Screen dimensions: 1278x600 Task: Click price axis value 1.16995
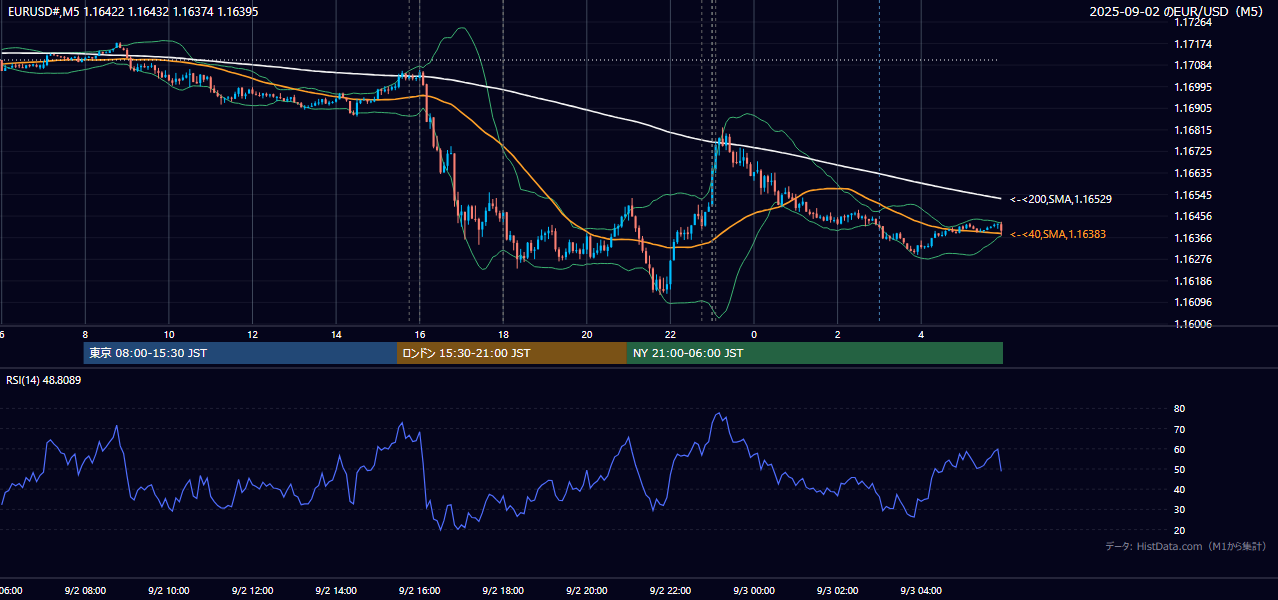pos(1194,87)
